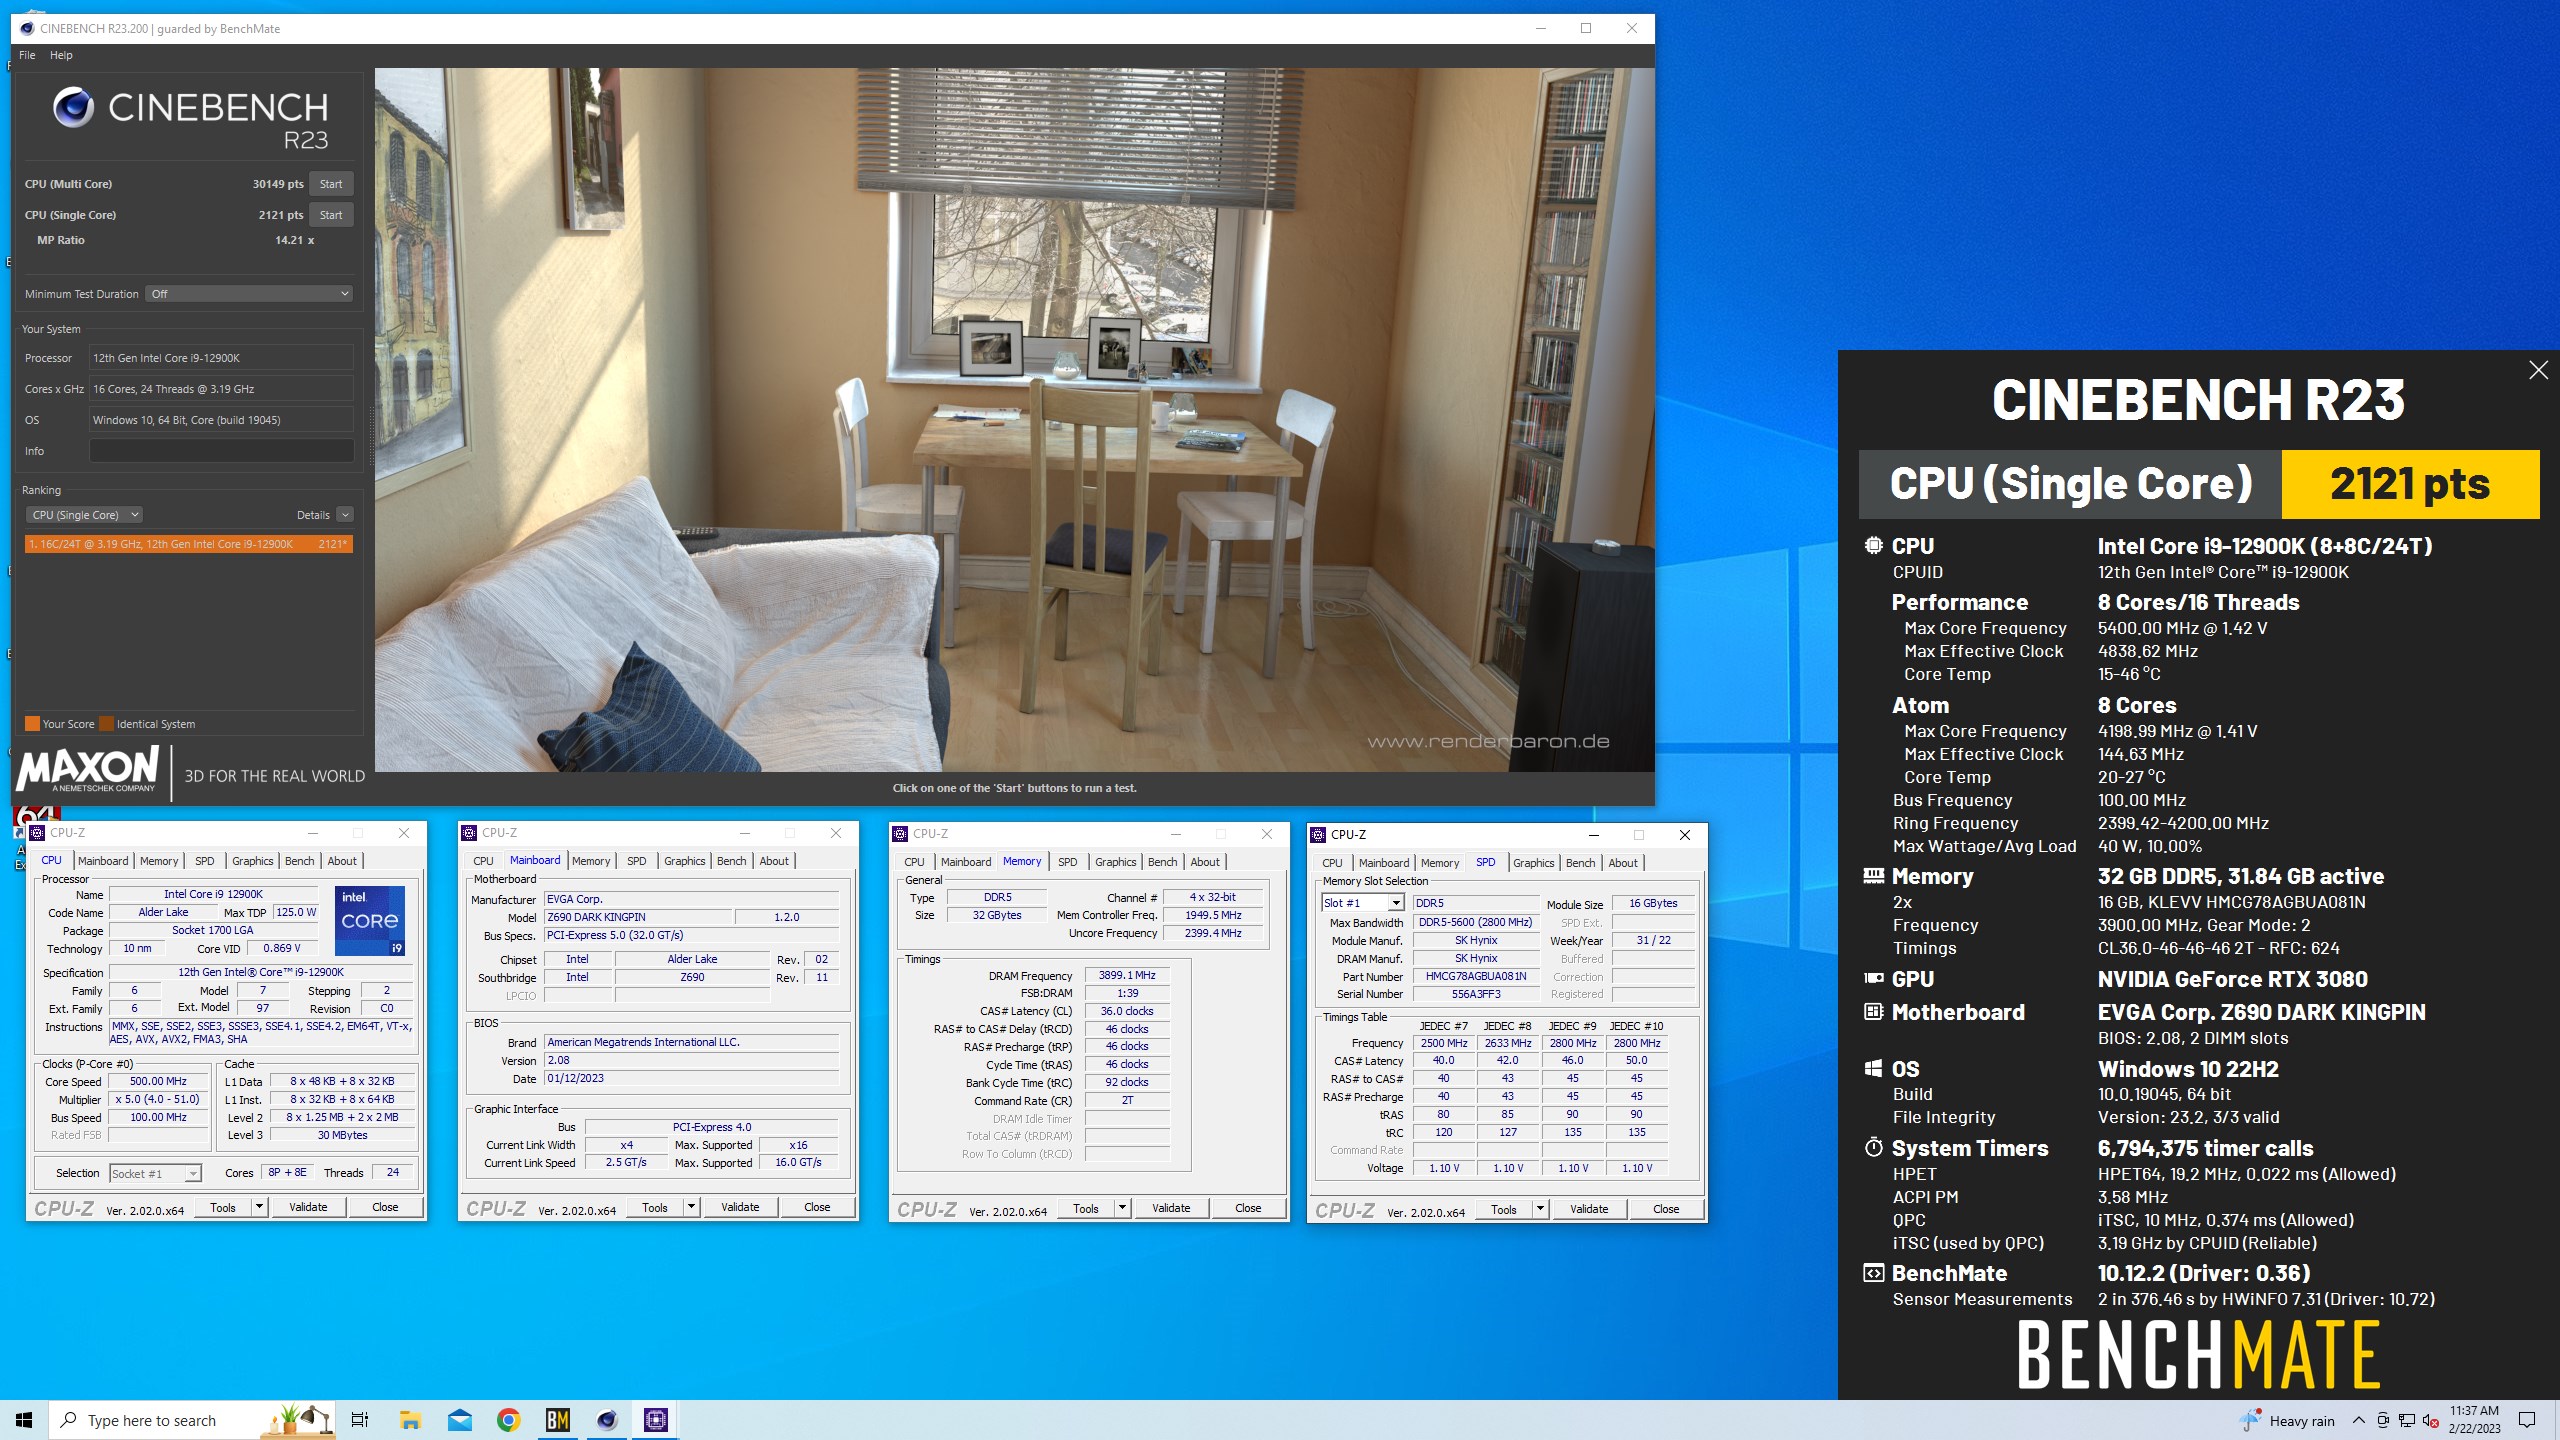Close the BenchMate result overlay
The height and width of the screenshot is (1440, 2560).
(2538, 370)
